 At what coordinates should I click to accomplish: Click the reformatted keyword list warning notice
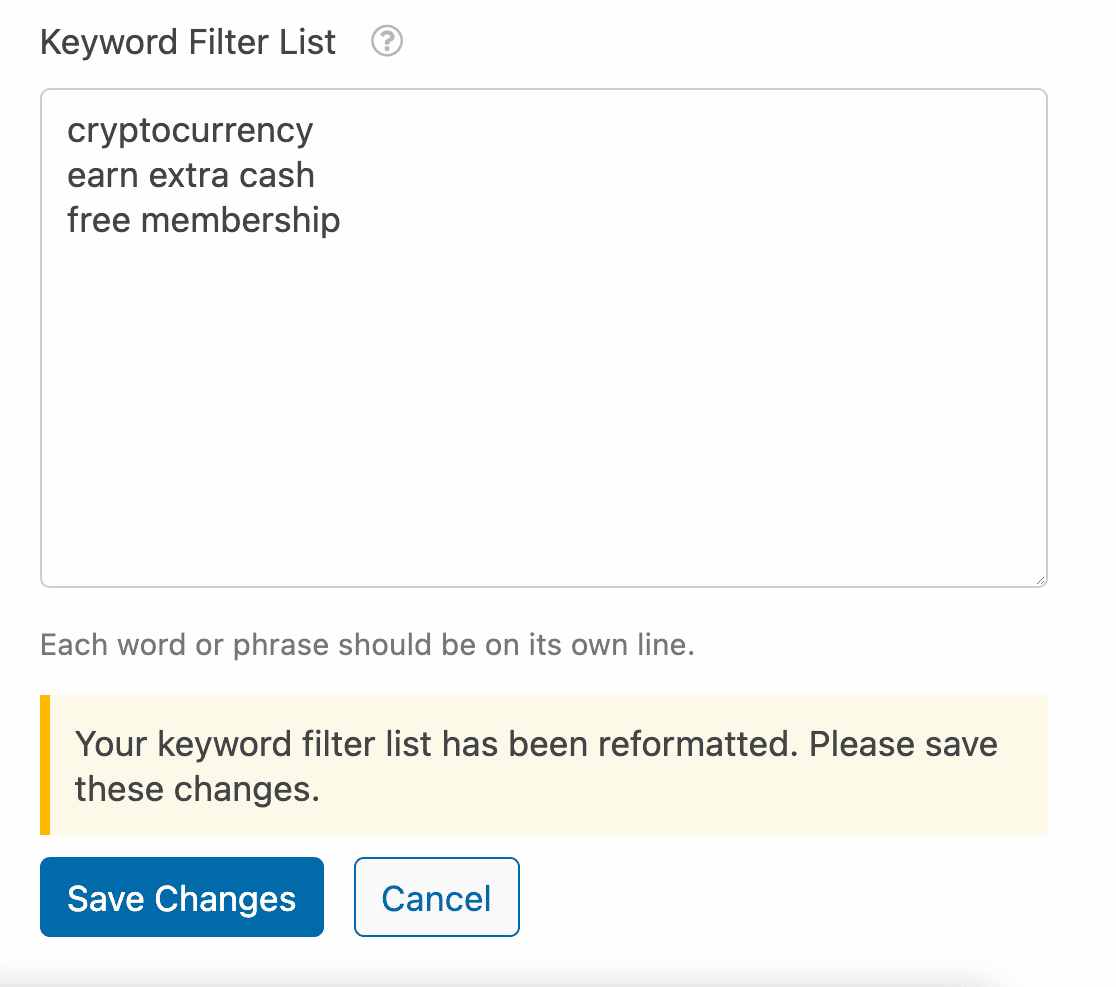tap(544, 765)
